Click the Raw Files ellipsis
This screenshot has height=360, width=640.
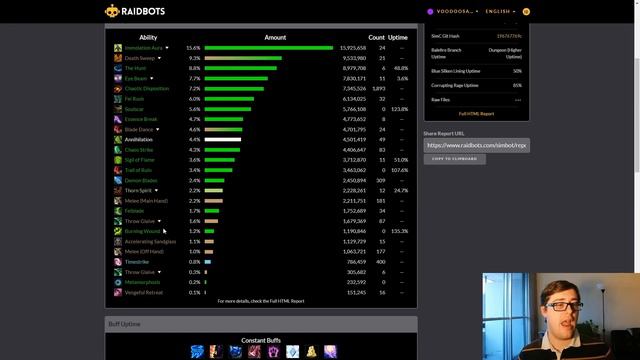[x=518, y=100]
